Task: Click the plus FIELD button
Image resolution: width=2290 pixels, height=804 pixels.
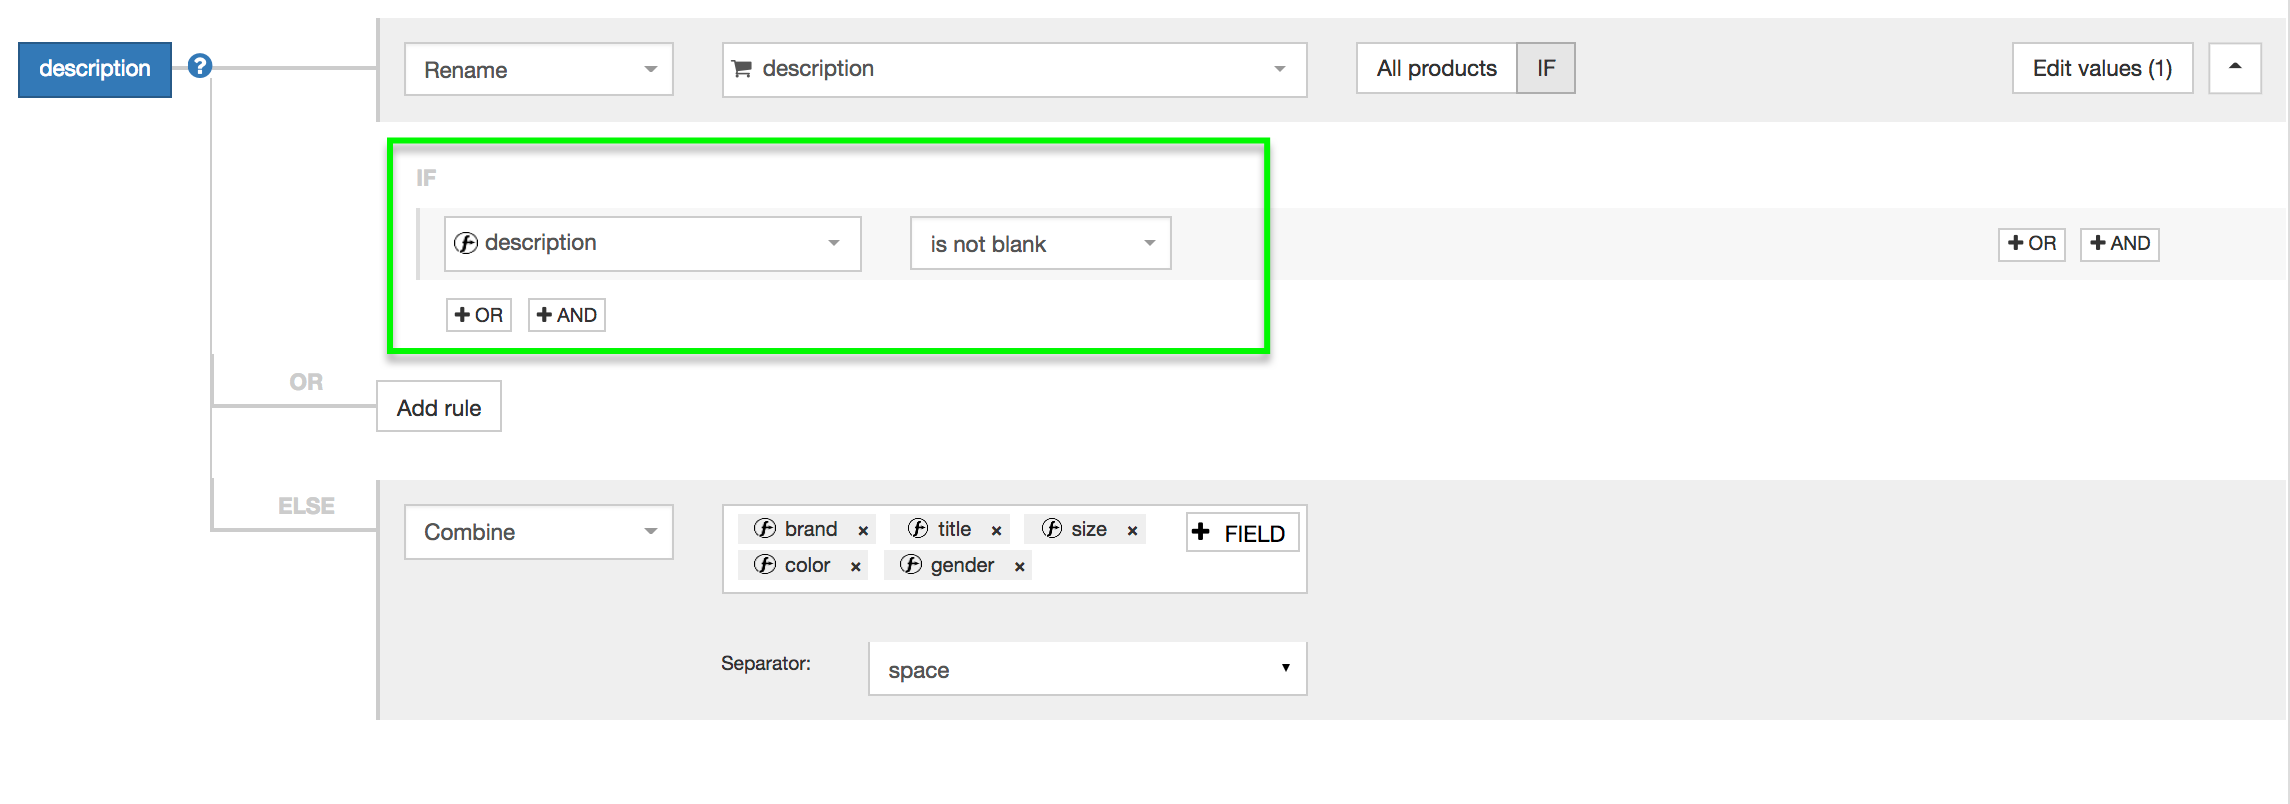Action: (1242, 533)
